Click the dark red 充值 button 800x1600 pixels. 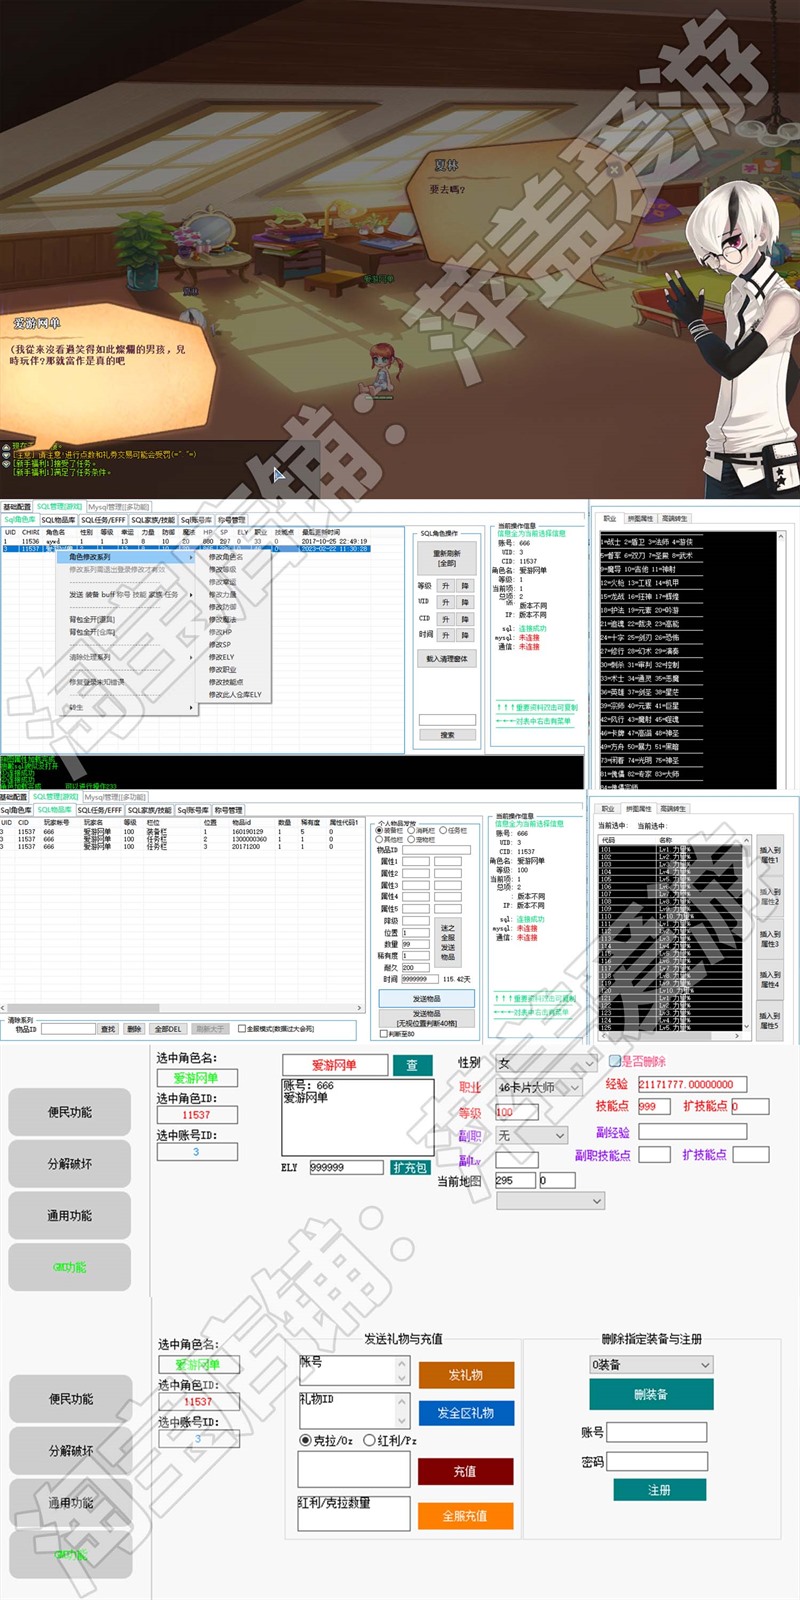pyautogui.click(x=465, y=1471)
